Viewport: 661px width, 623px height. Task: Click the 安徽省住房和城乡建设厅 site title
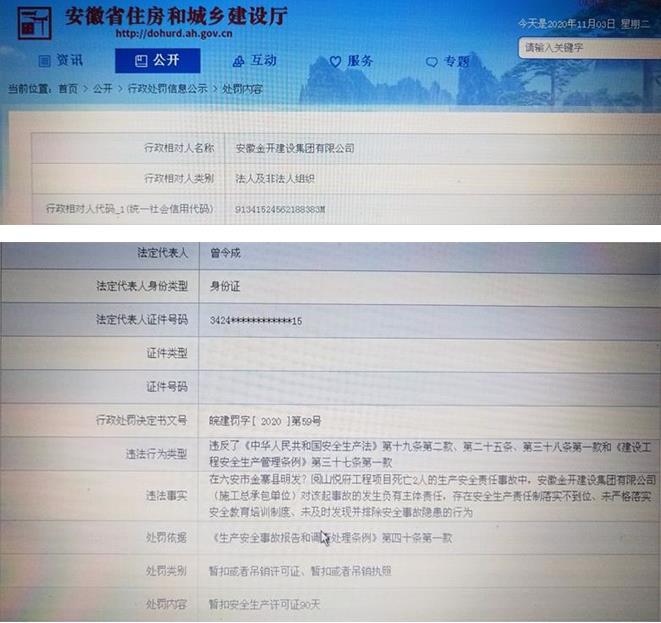[176, 16]
